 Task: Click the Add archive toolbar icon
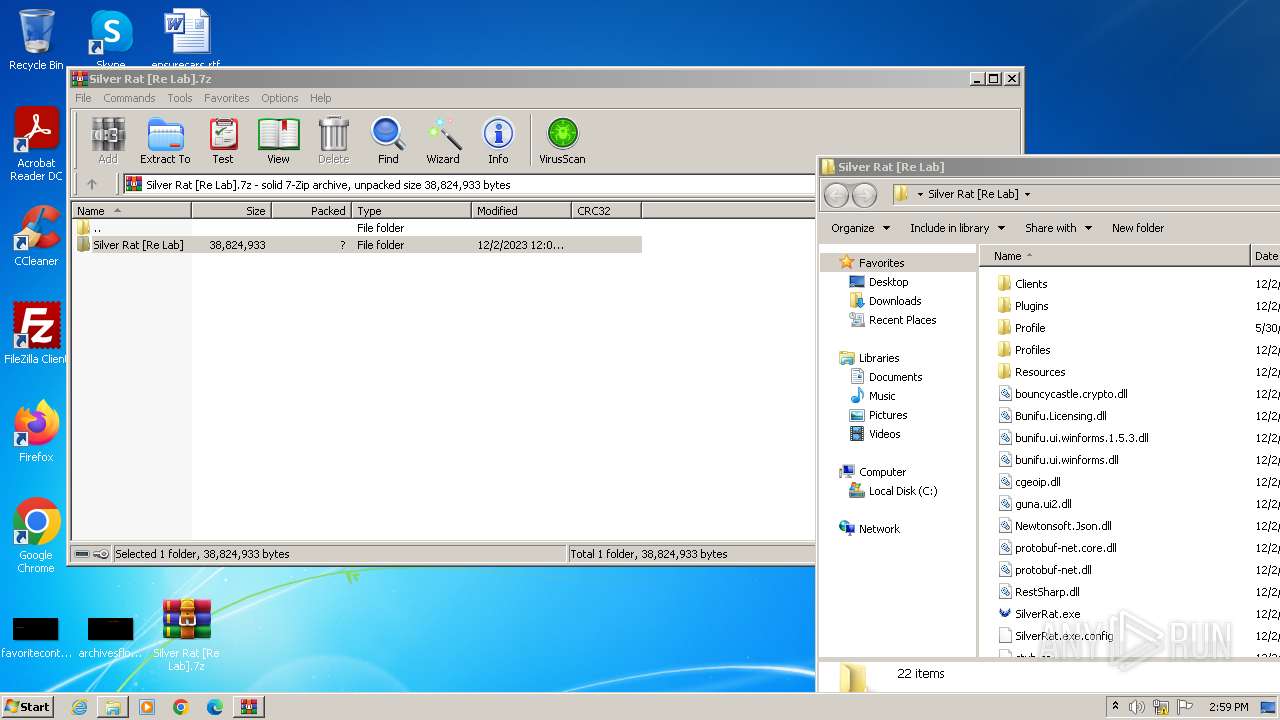click(108, 141)
